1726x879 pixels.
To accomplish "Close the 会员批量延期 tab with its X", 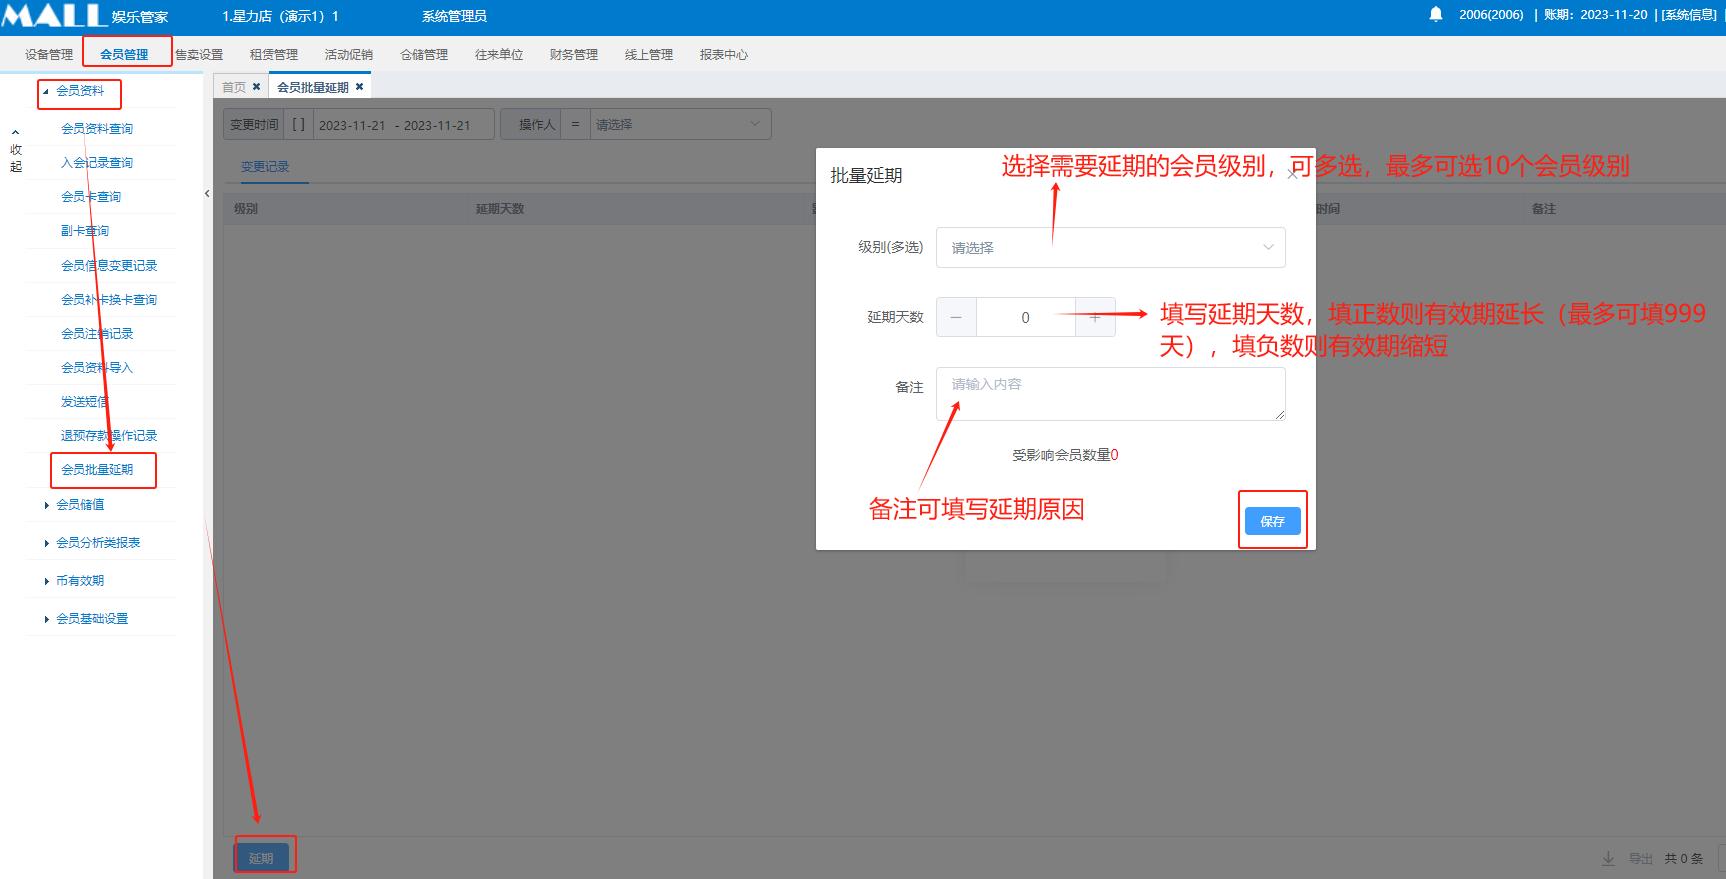I will point(360,87).
